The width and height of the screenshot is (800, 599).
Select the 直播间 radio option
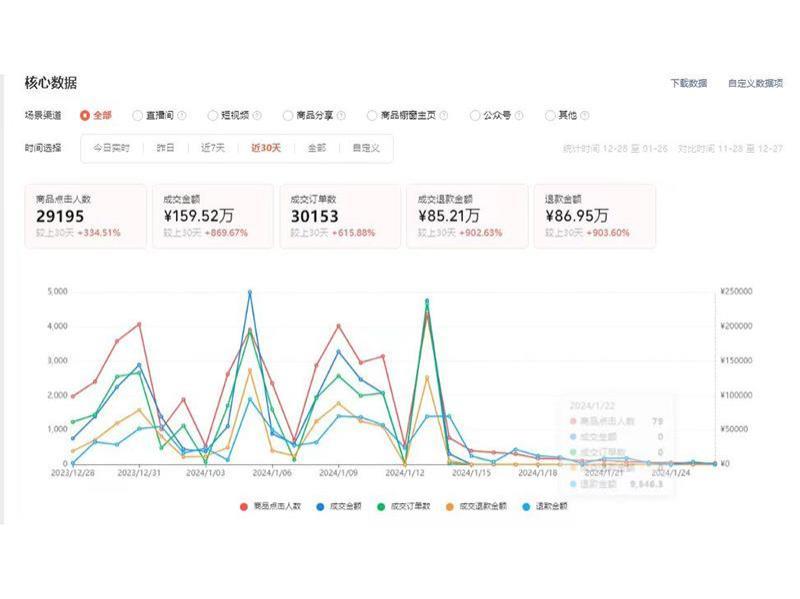[139, 116]
